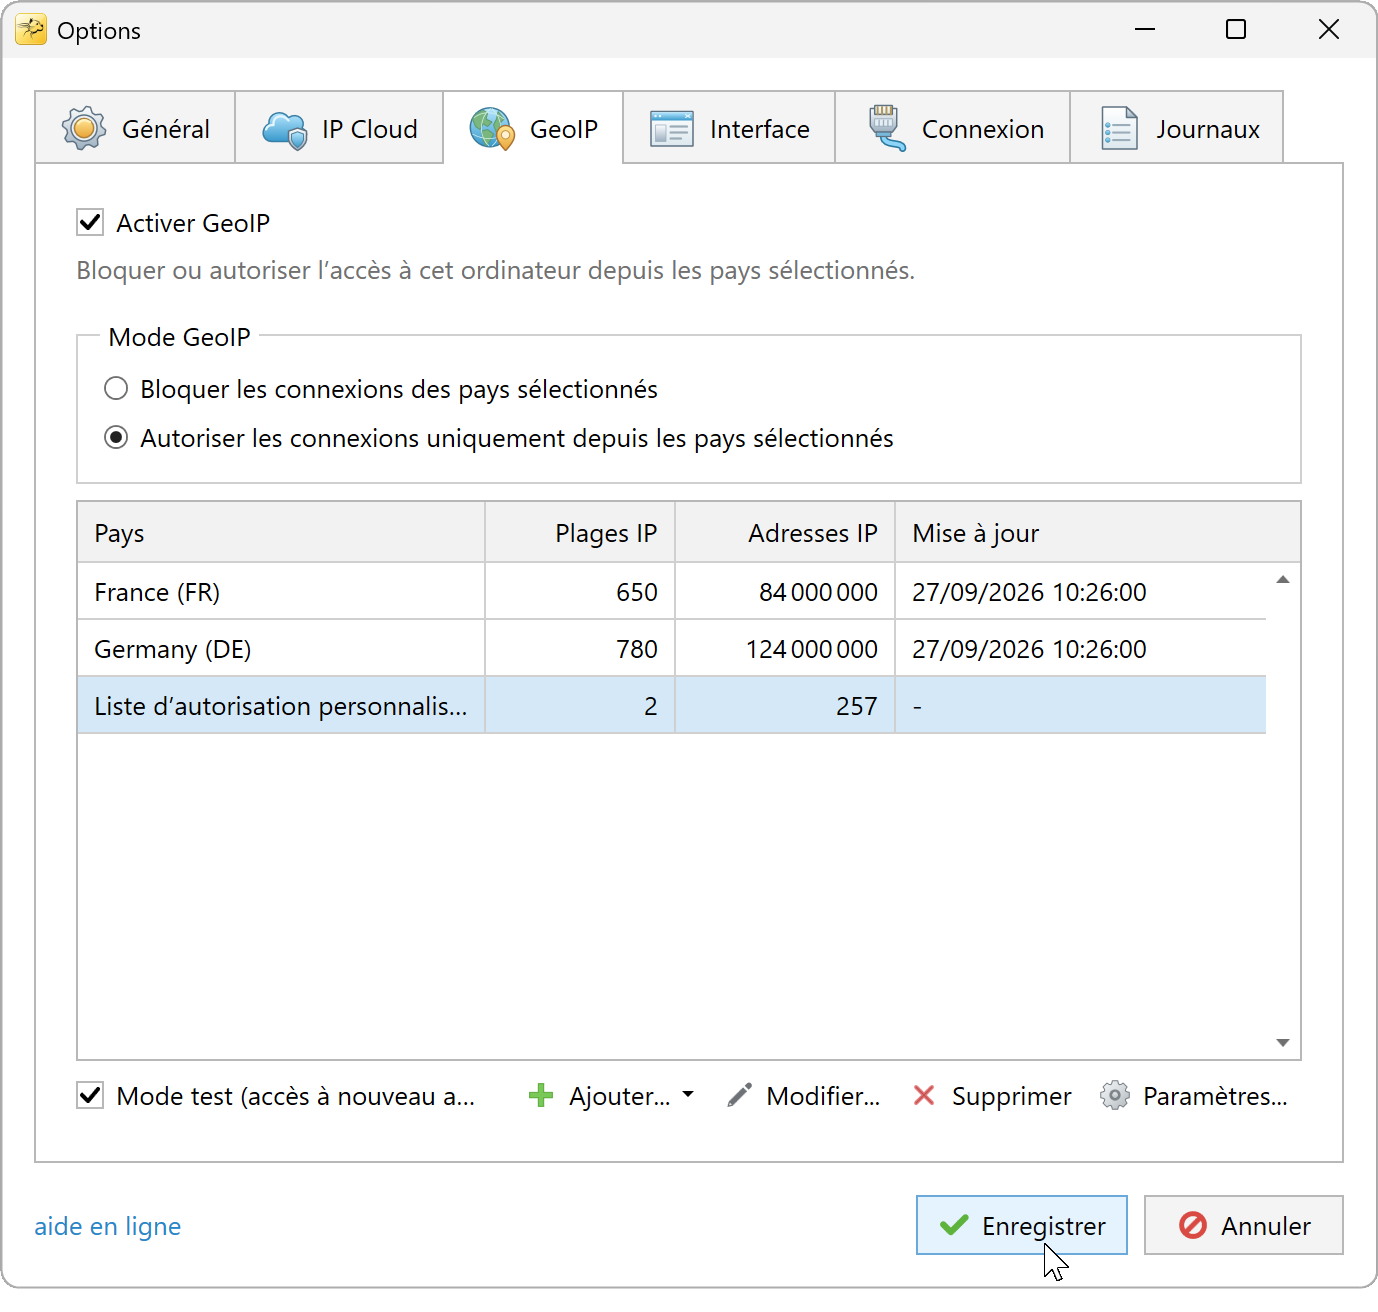Click the IP Cloud shield icon
1378x1312 pixels.
click(x=285, y=130)
